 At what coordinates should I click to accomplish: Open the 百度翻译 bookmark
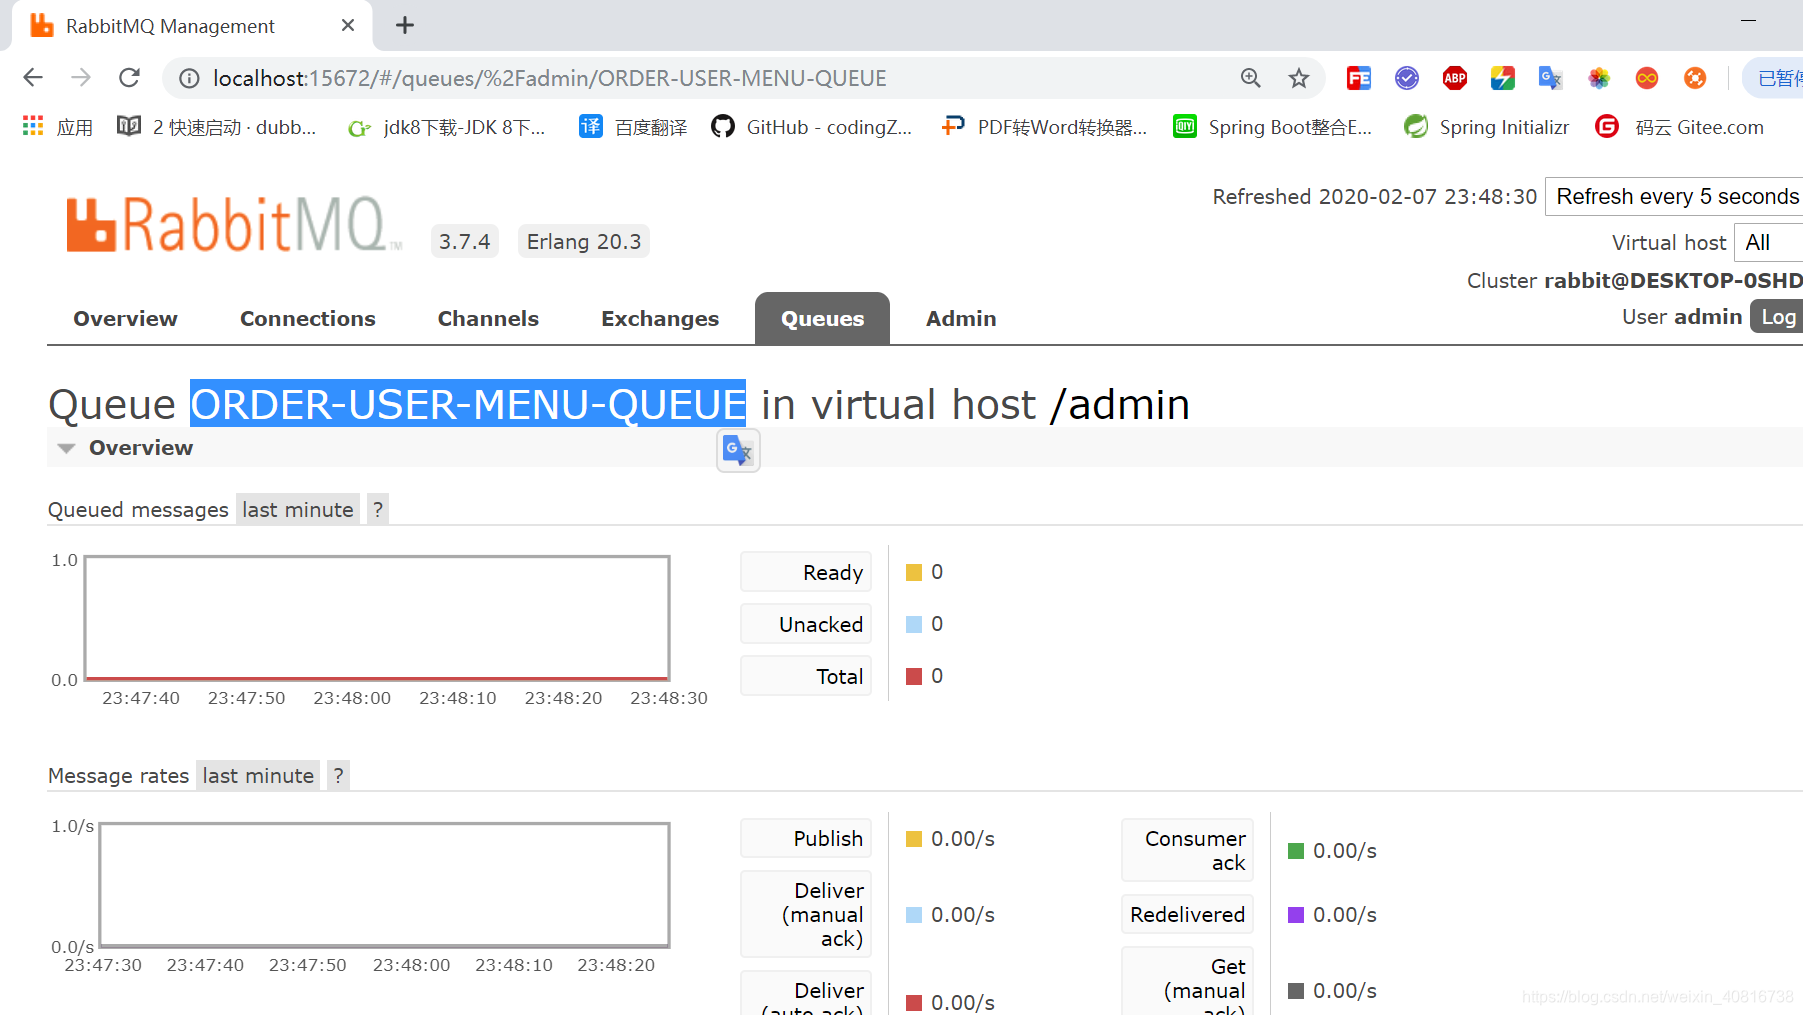coord(634,127)
